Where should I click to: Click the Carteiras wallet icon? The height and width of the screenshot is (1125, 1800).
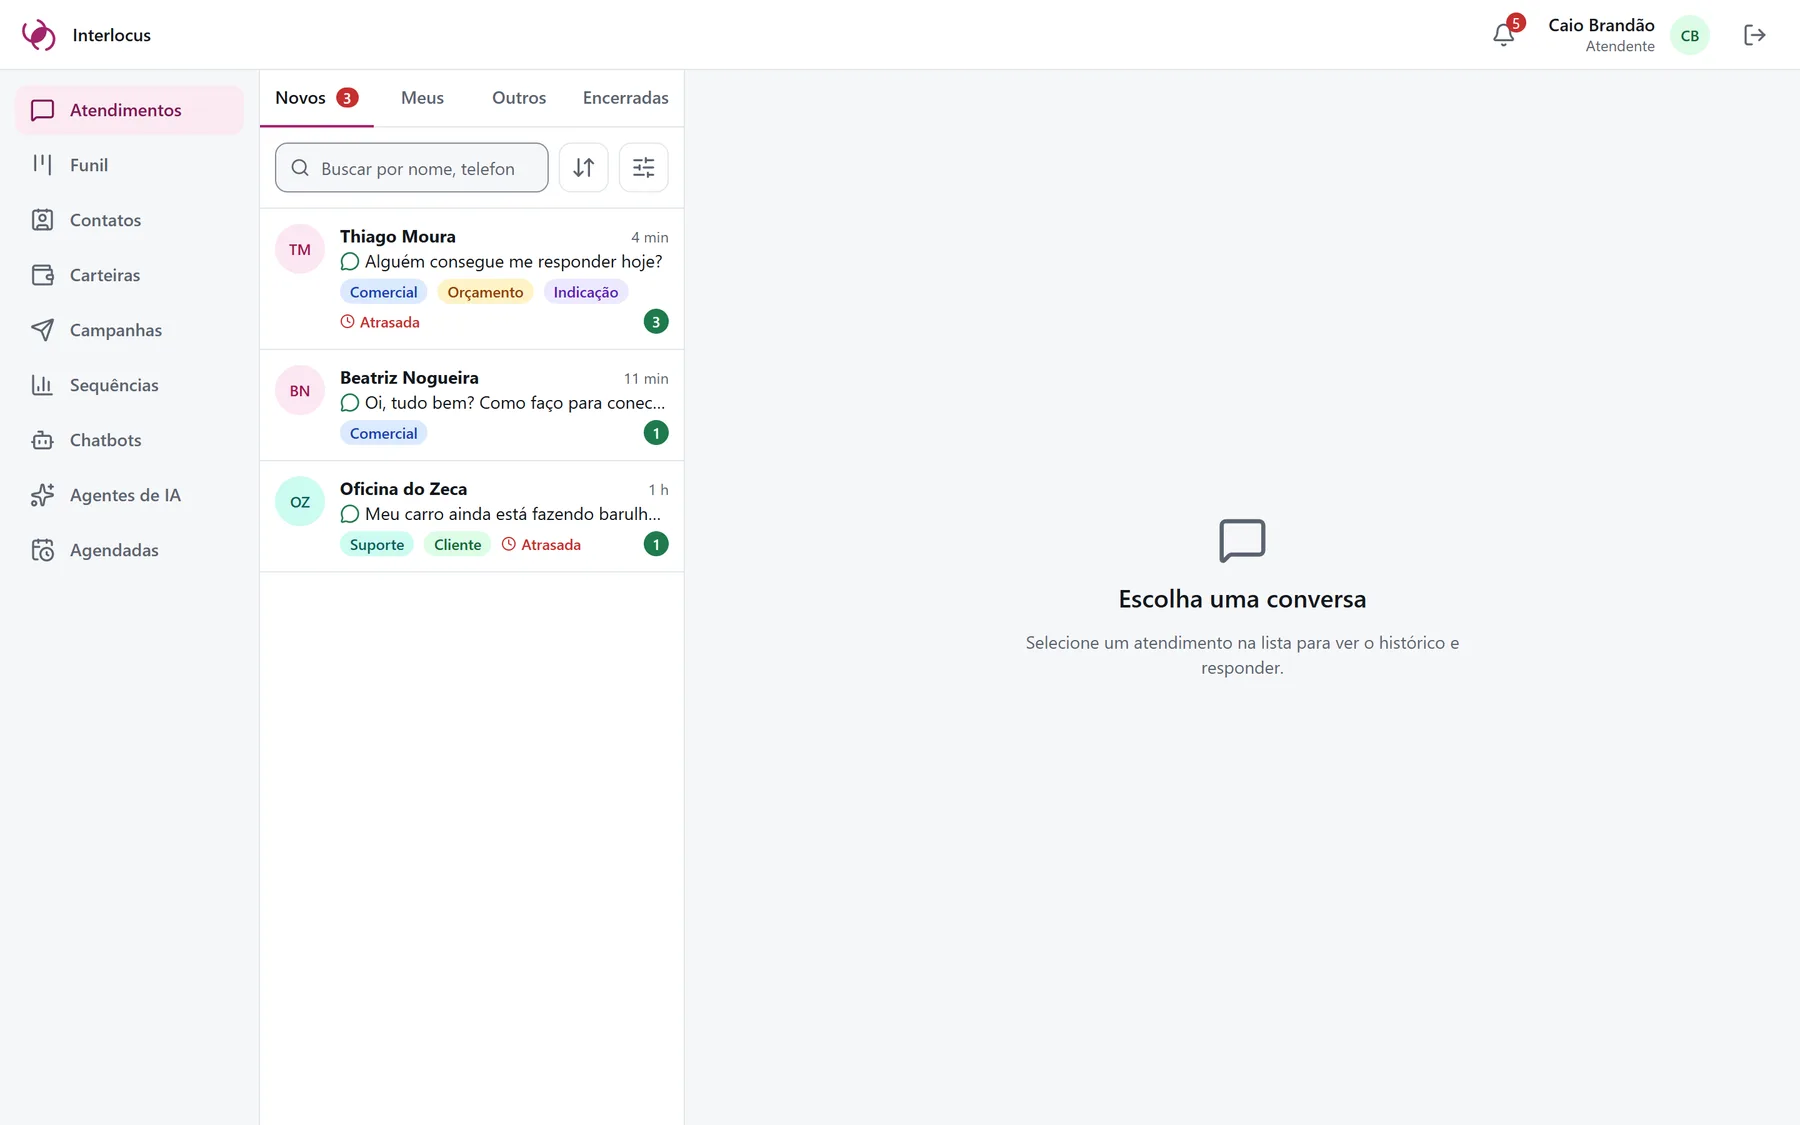(42, 274)
